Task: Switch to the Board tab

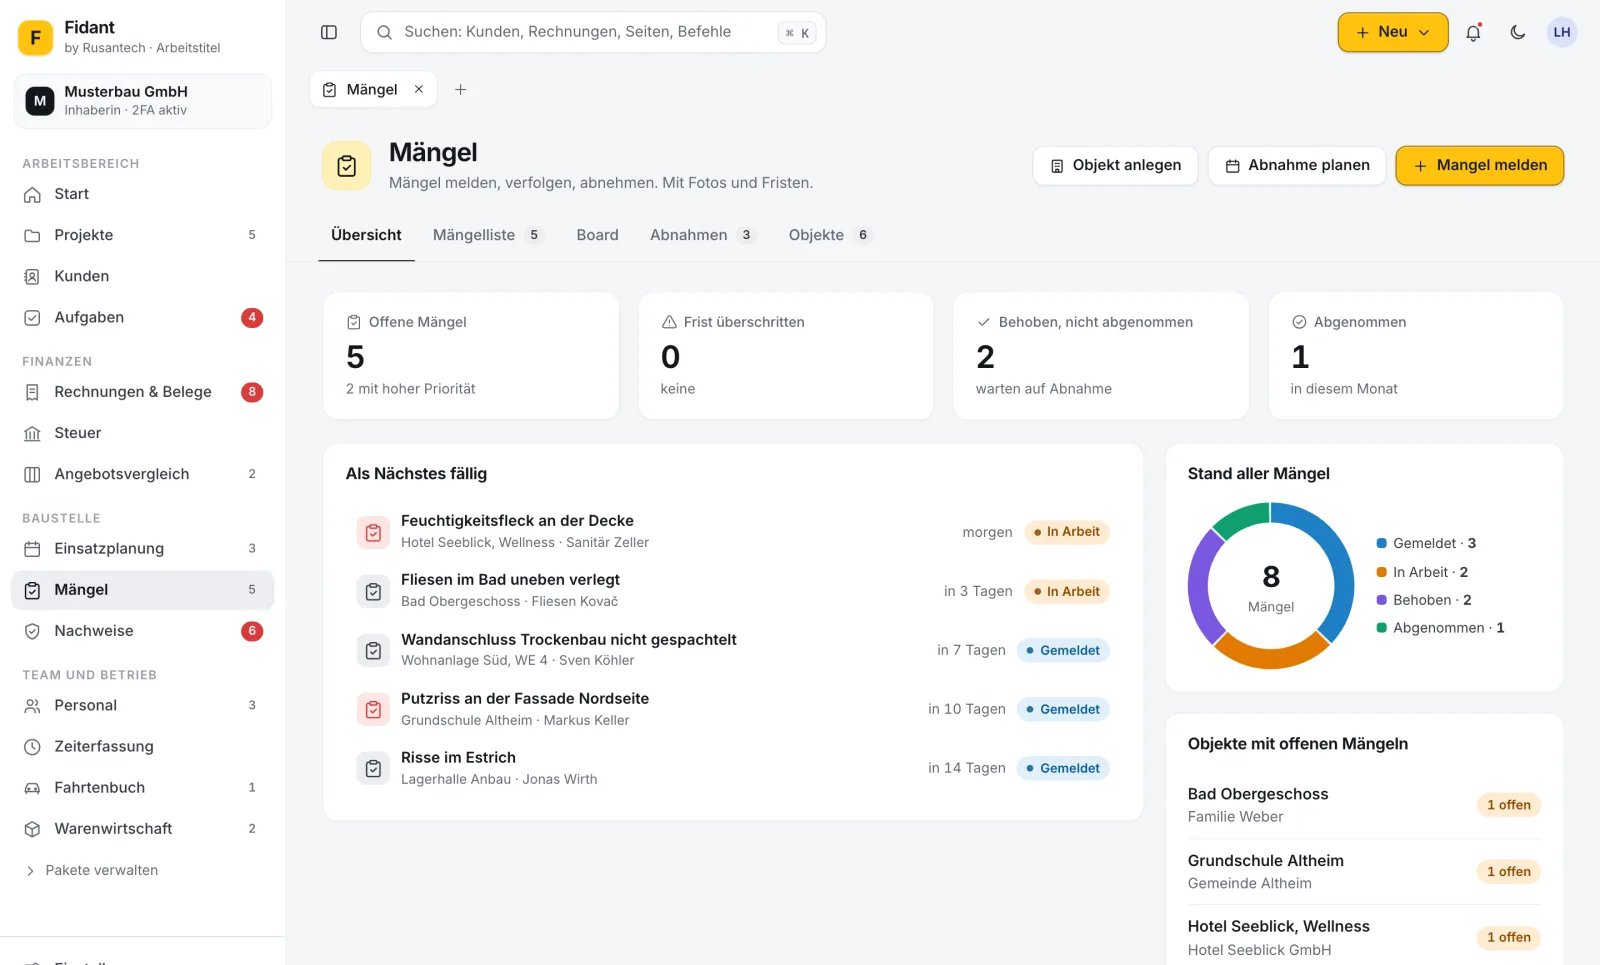Action: coord(597,235)
